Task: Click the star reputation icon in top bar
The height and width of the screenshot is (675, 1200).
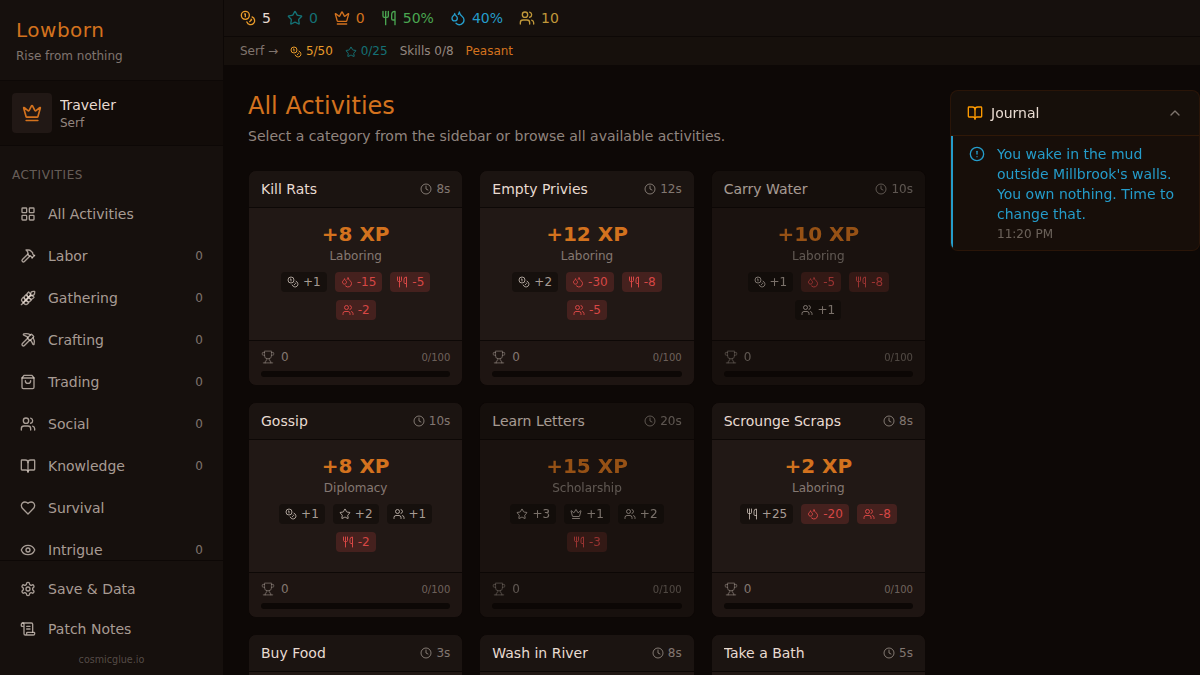Action: pos(295,18)
